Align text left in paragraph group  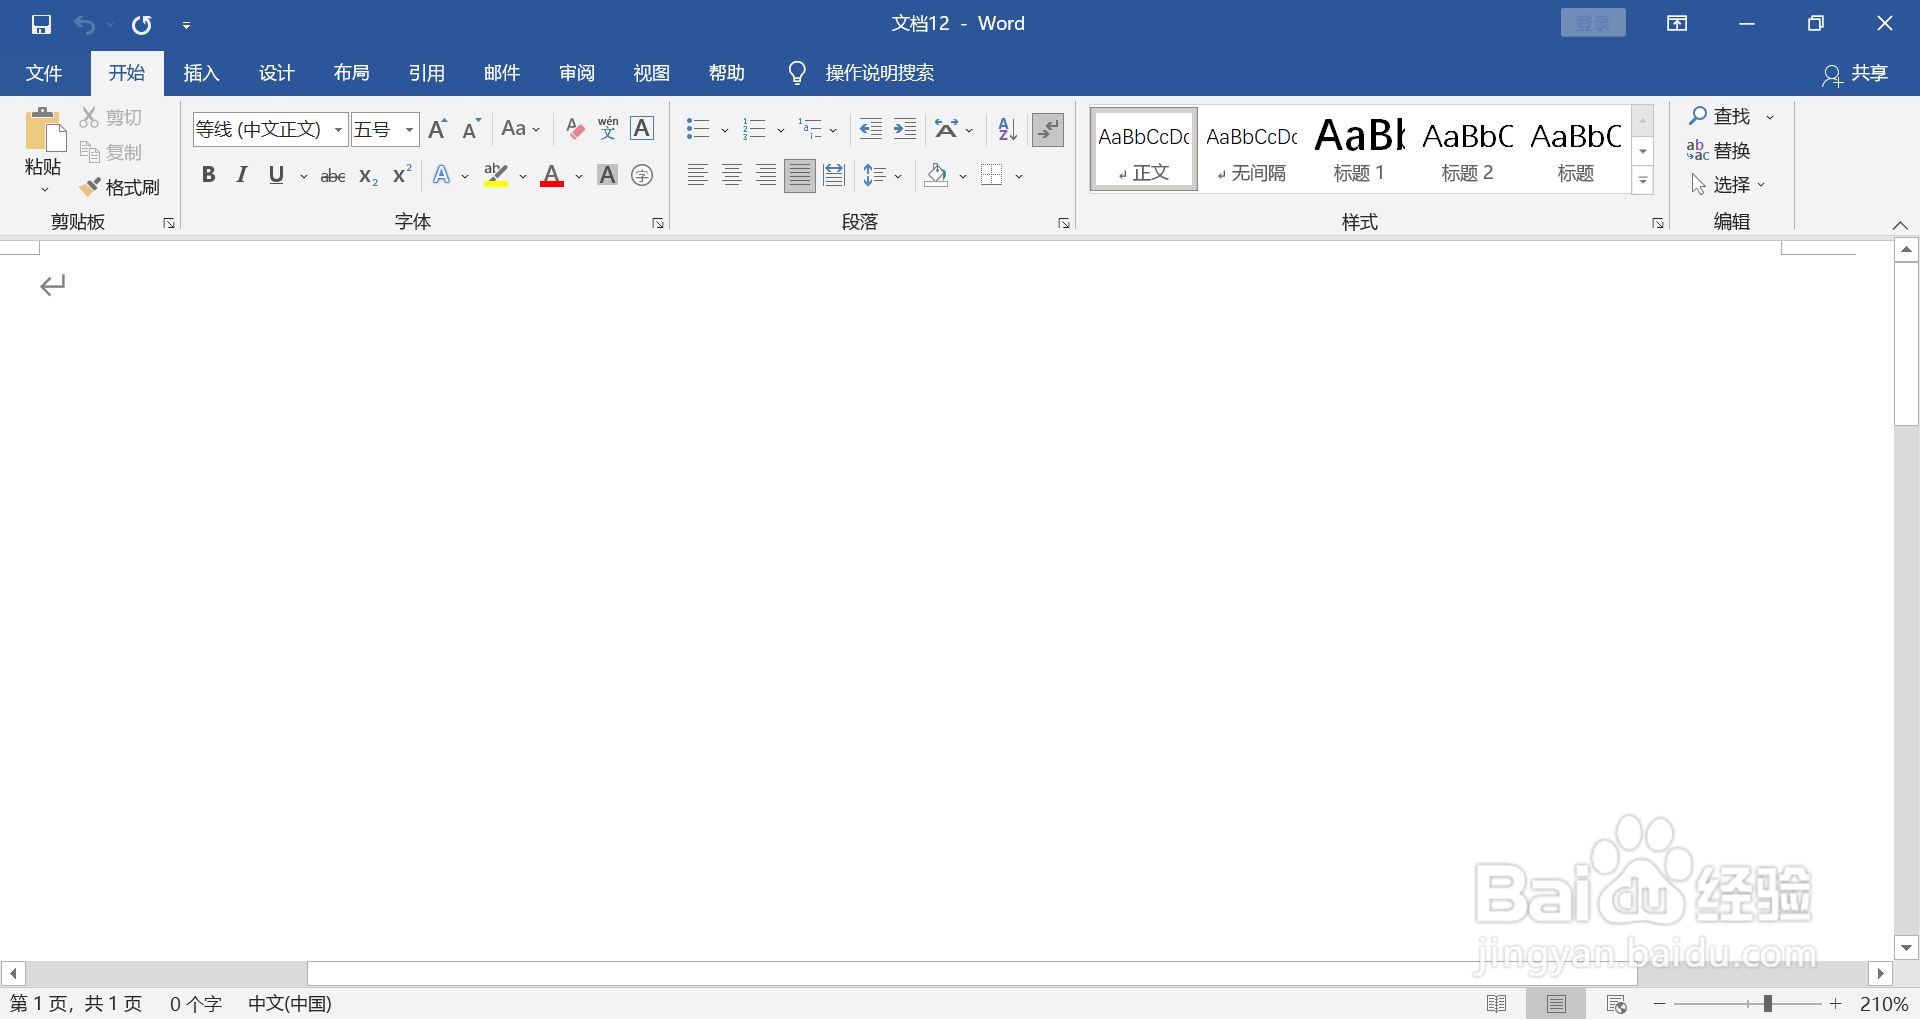pos(698,176)
